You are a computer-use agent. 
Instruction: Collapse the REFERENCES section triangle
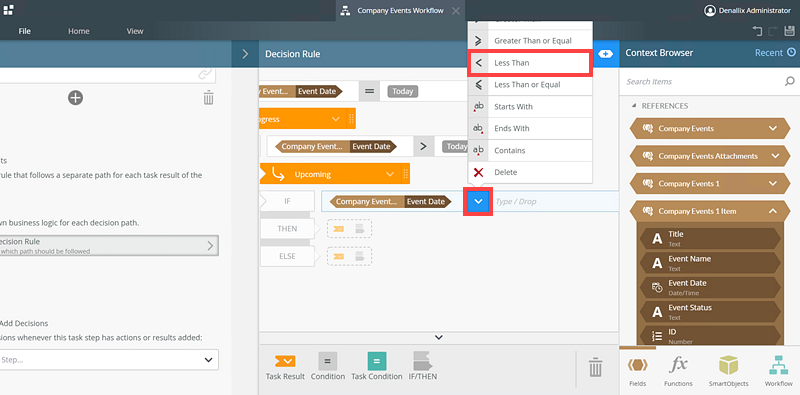634,106
